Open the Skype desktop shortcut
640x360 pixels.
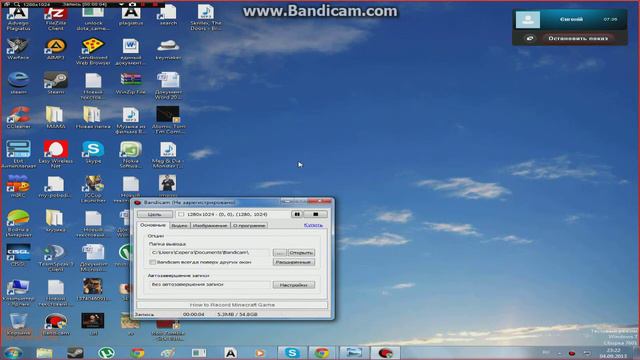(93, 152)
